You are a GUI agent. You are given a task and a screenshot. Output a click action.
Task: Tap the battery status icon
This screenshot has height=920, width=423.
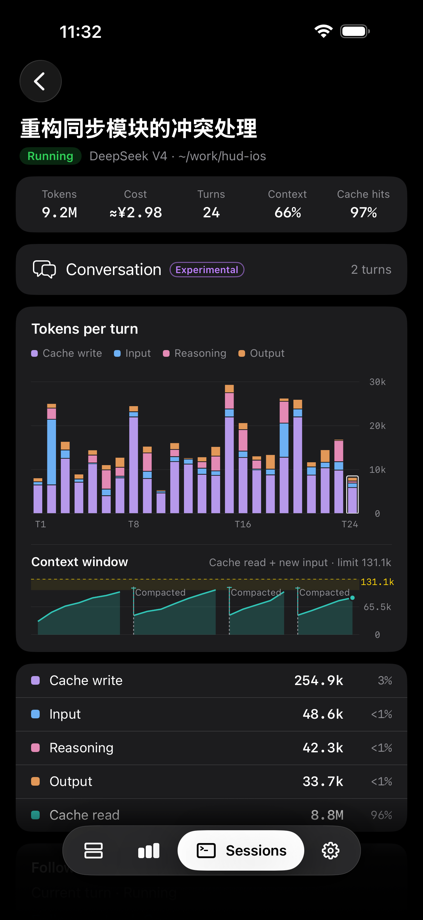(x=355, y=32)
